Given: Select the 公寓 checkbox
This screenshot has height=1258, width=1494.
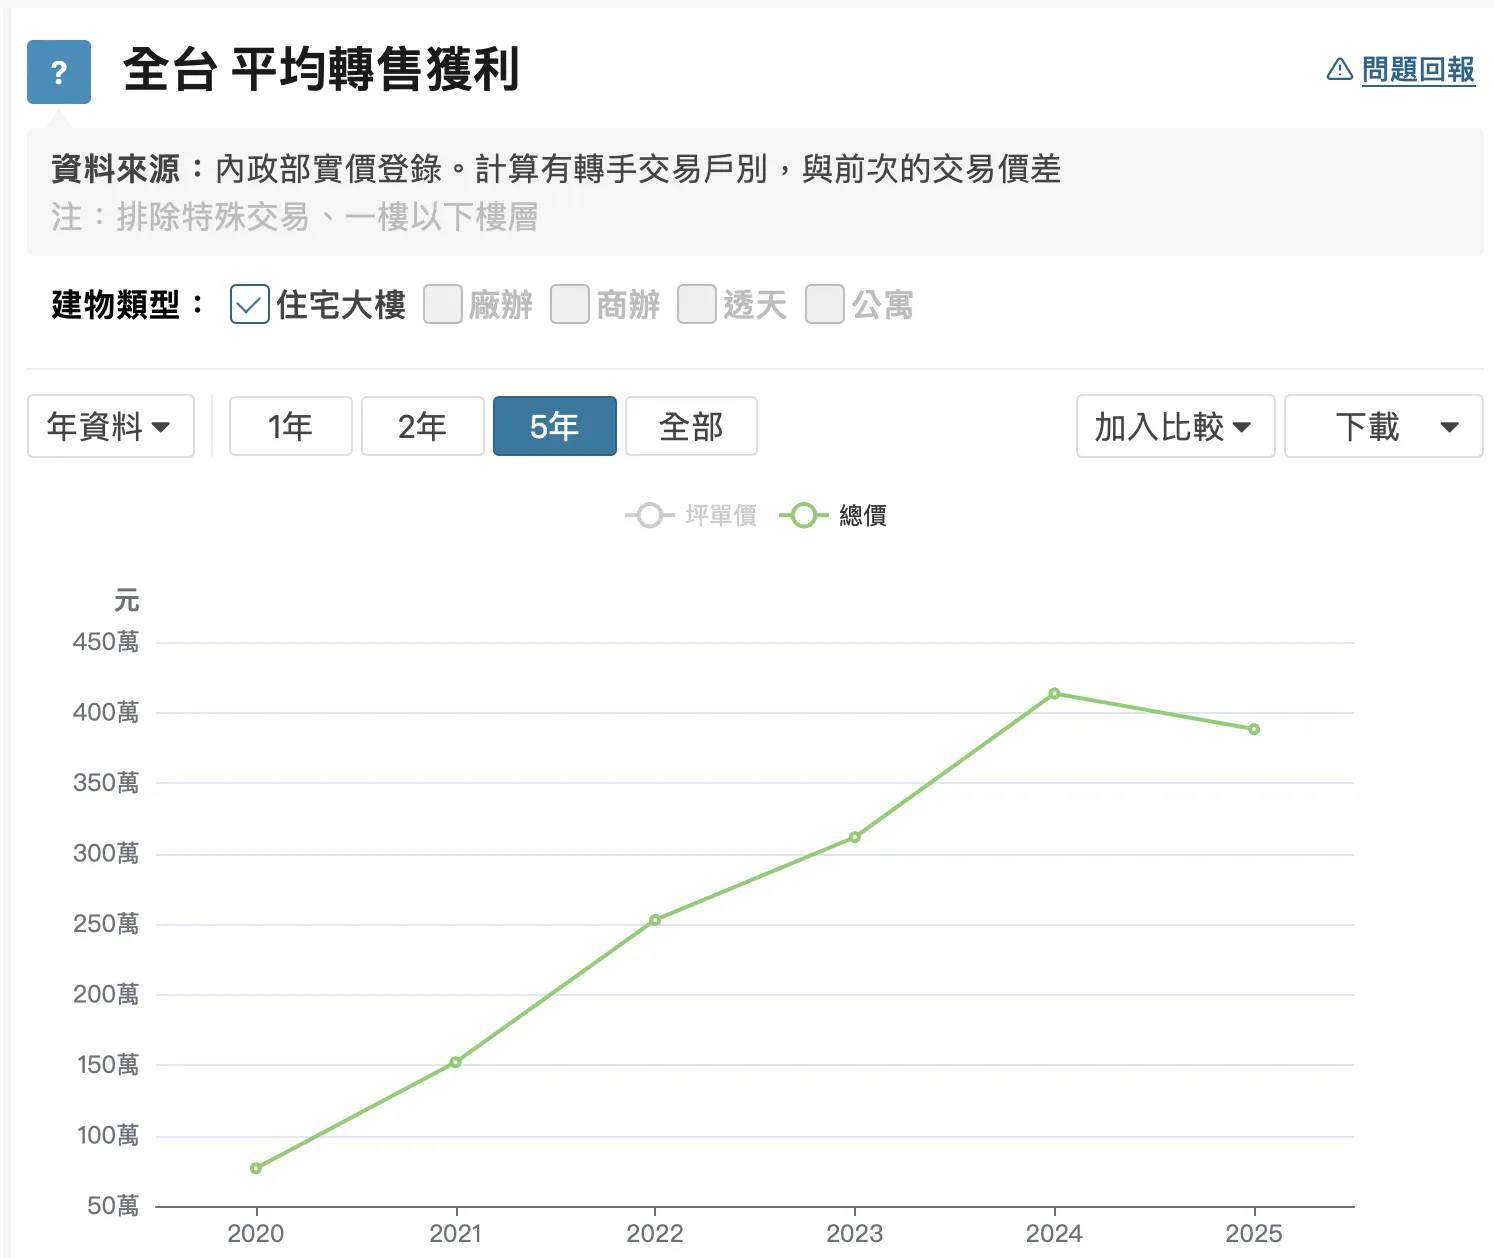Looking at the screenshot, I should (x=824, y=304).
